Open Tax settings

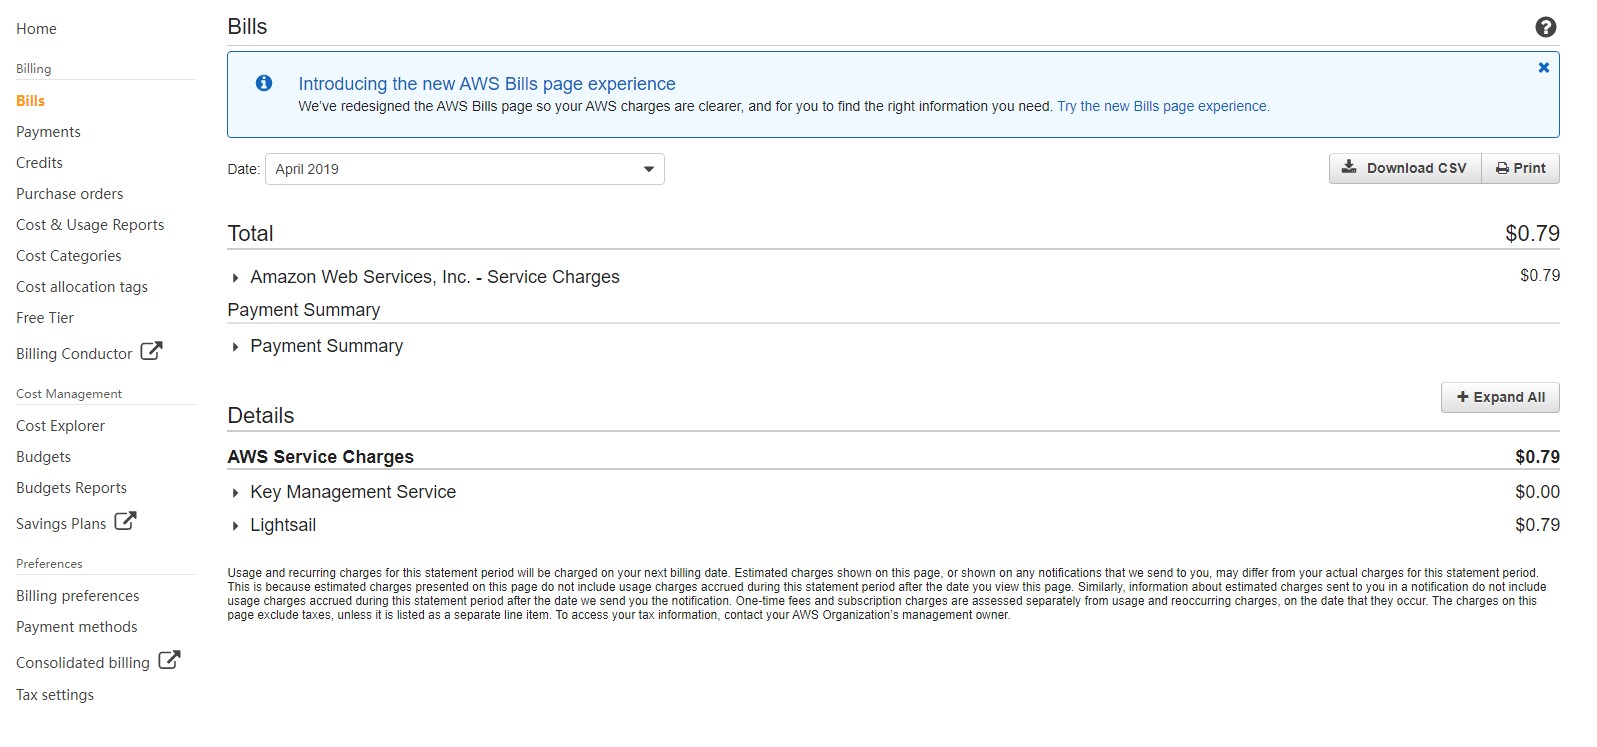tap(55, 695)
